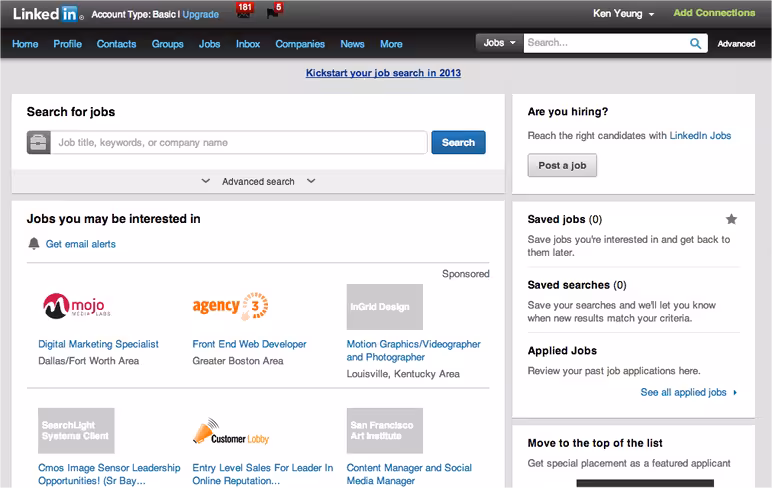Click the Advanced link by top search
The image size is (772, 488).
click(736, 44)
